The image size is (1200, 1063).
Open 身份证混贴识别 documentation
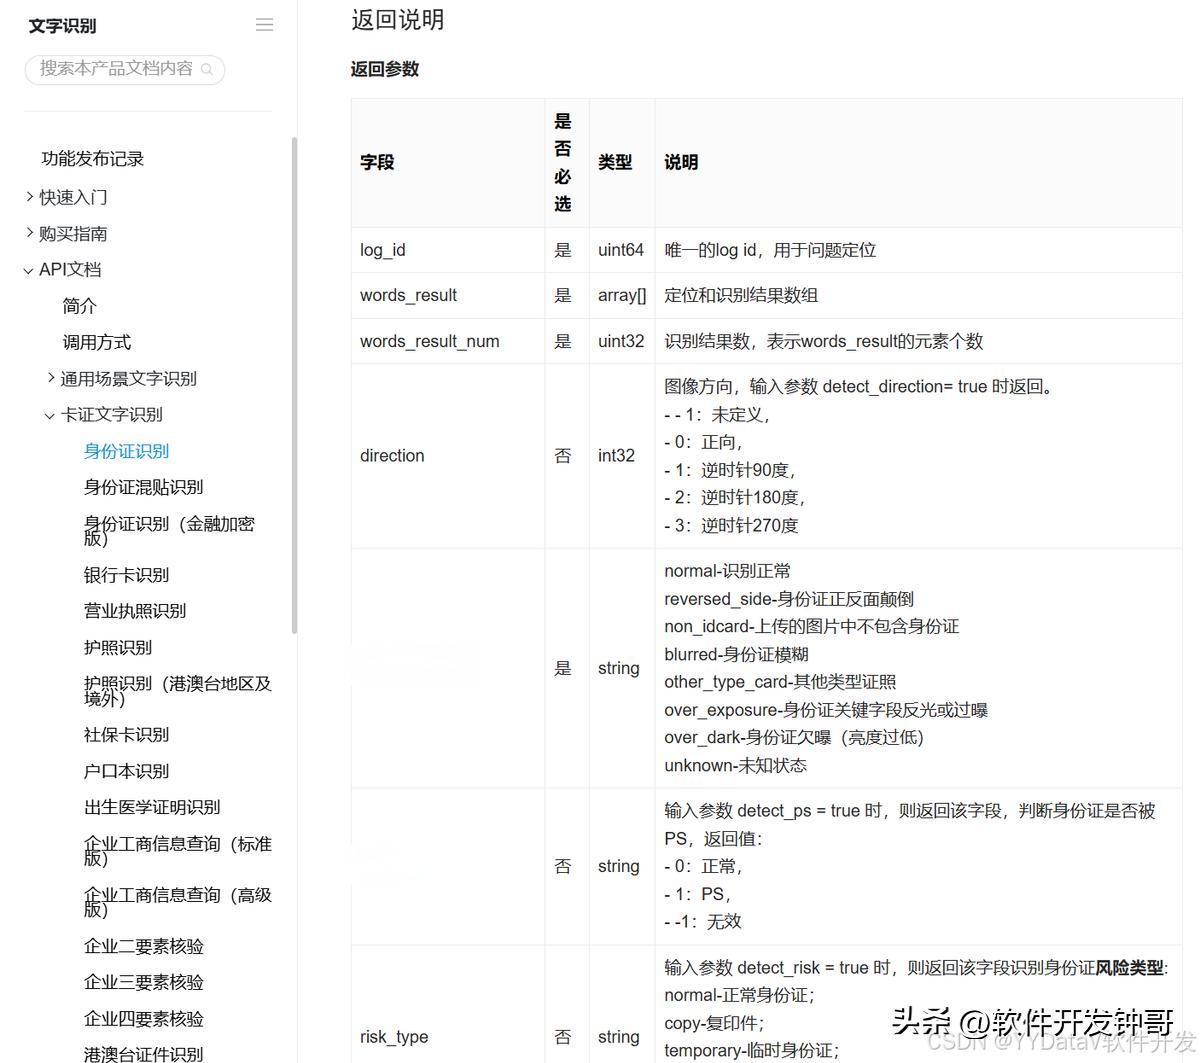click(x=143, y=487)
